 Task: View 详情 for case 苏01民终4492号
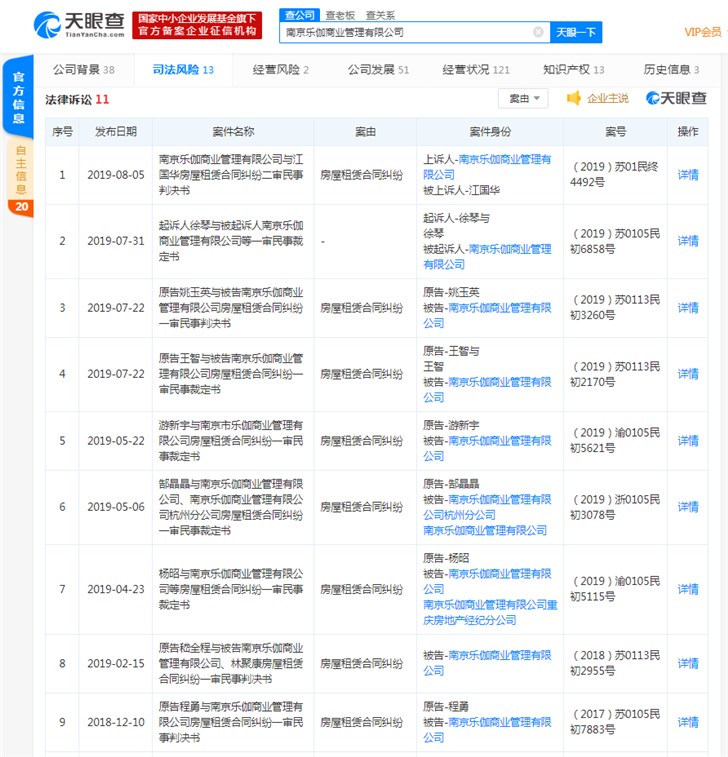click(x=688, y=175)
